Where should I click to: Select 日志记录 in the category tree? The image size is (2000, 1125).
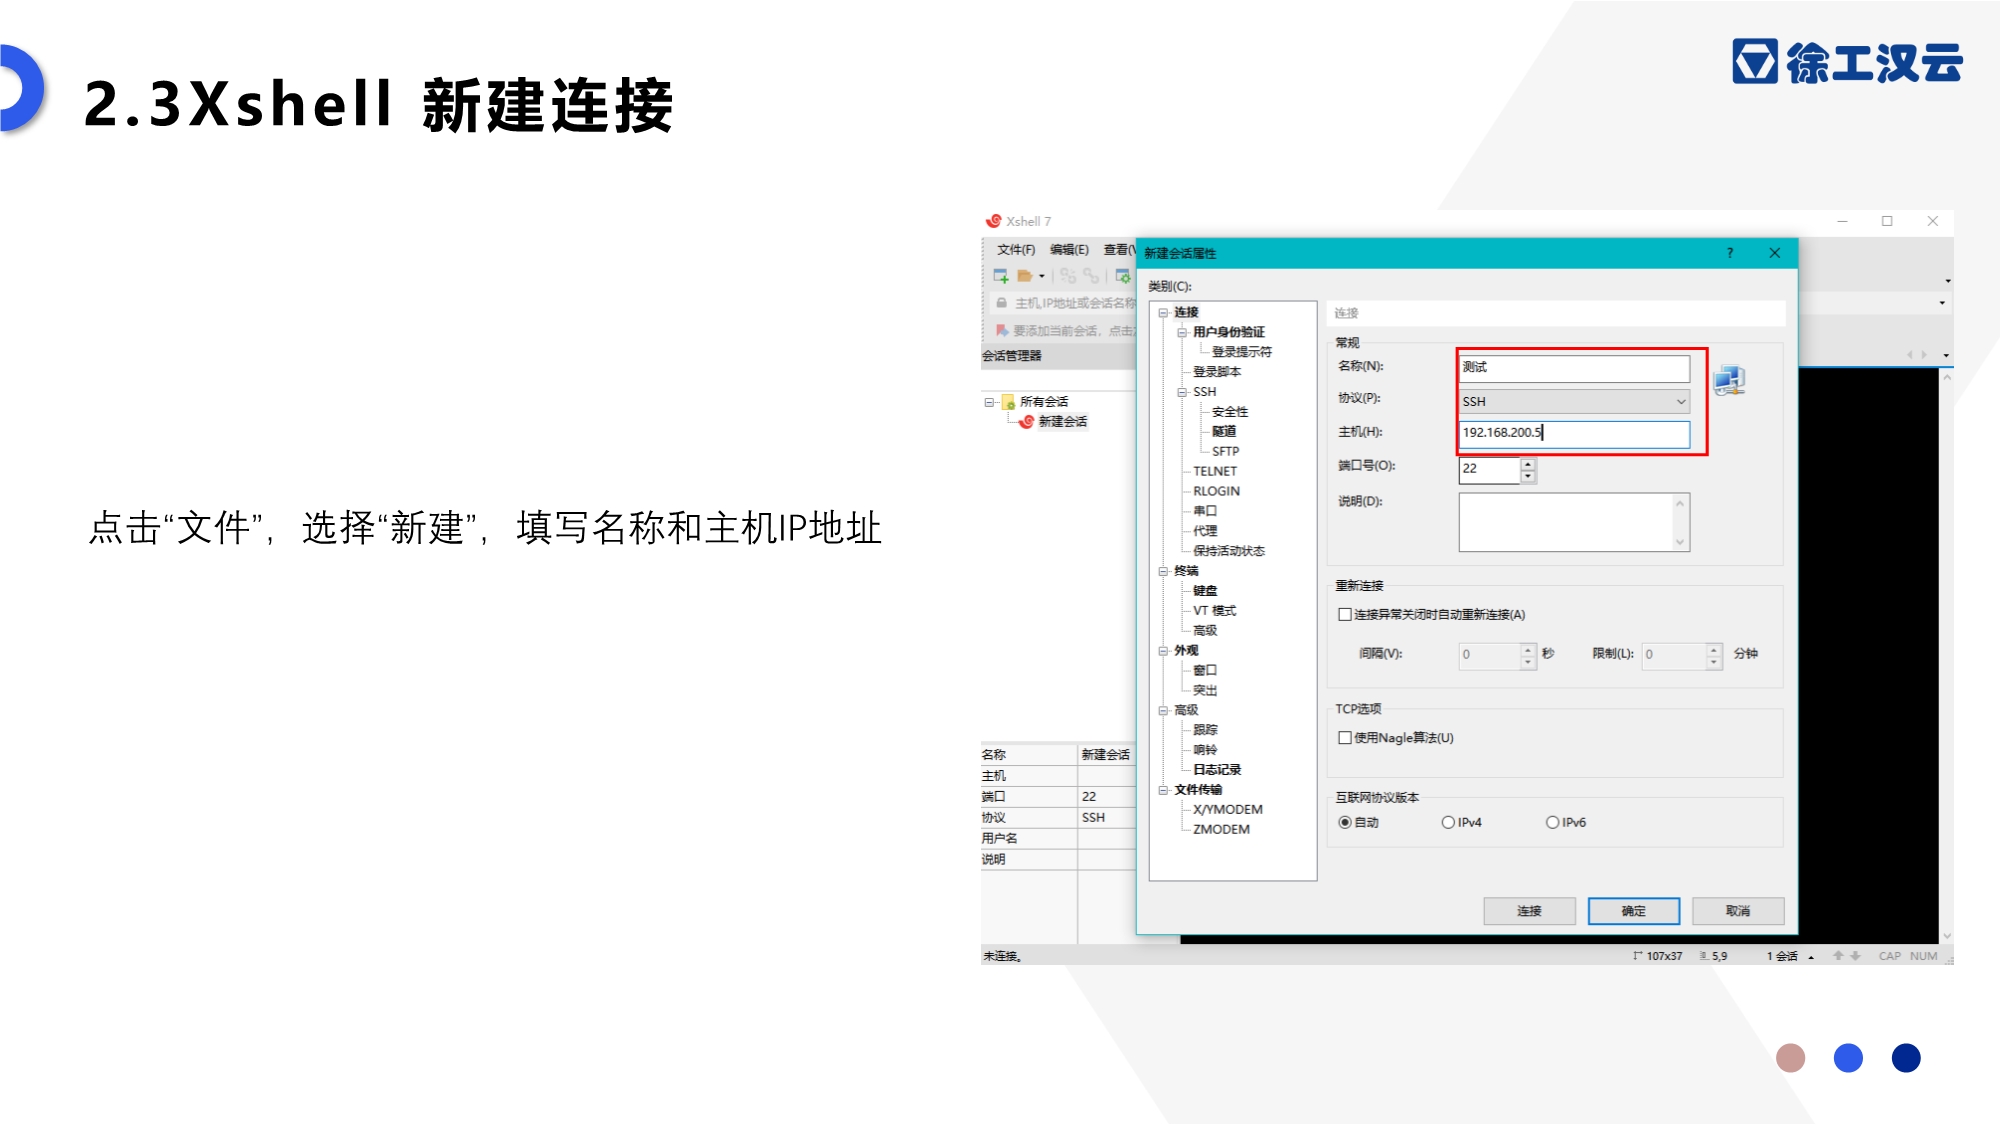(x=1217, y=770)
